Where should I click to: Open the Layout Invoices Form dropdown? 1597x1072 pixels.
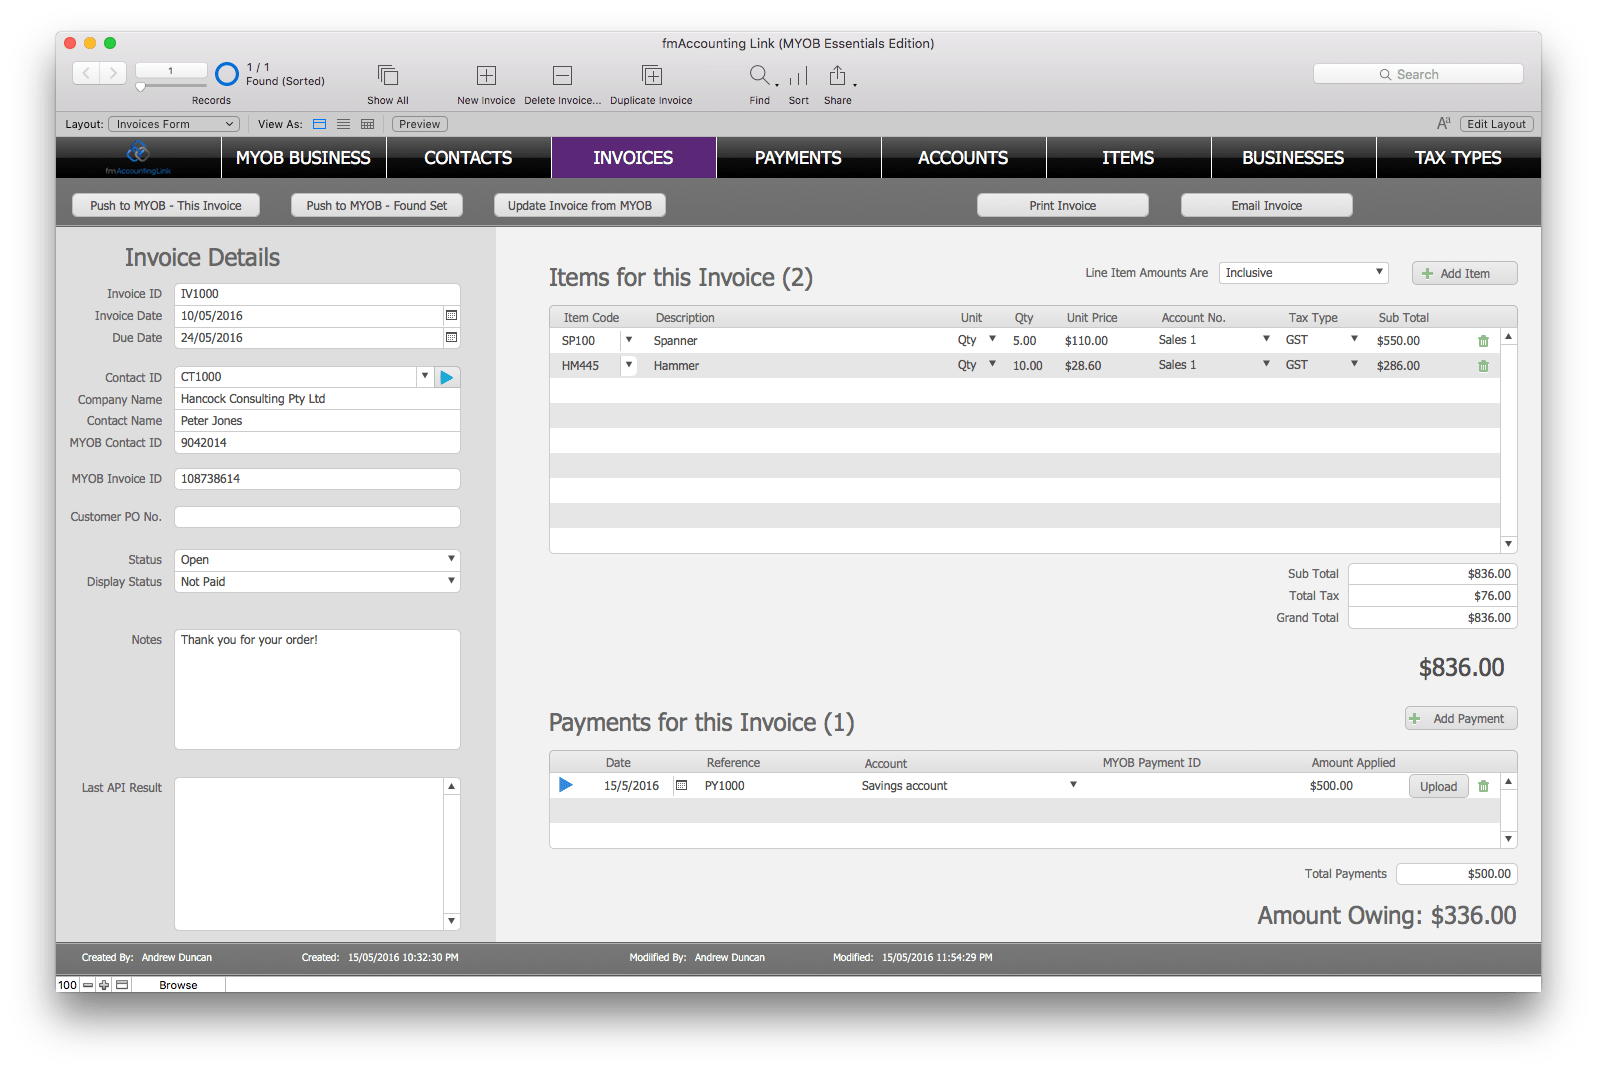pyautogui.click(x=174, y=124)
